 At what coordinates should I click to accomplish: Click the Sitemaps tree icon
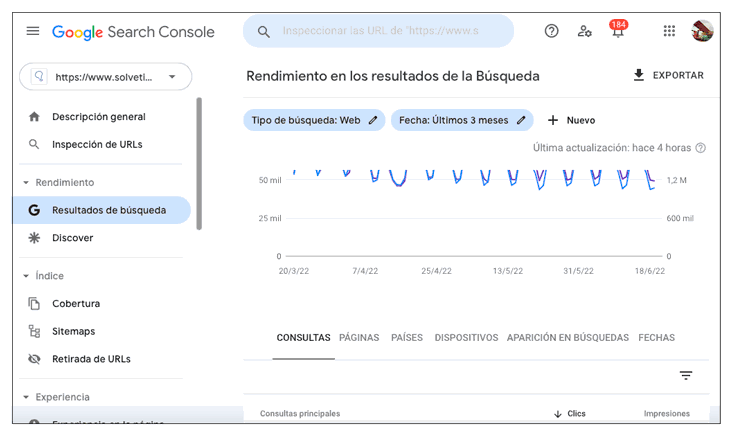click(x=34, y=331)
